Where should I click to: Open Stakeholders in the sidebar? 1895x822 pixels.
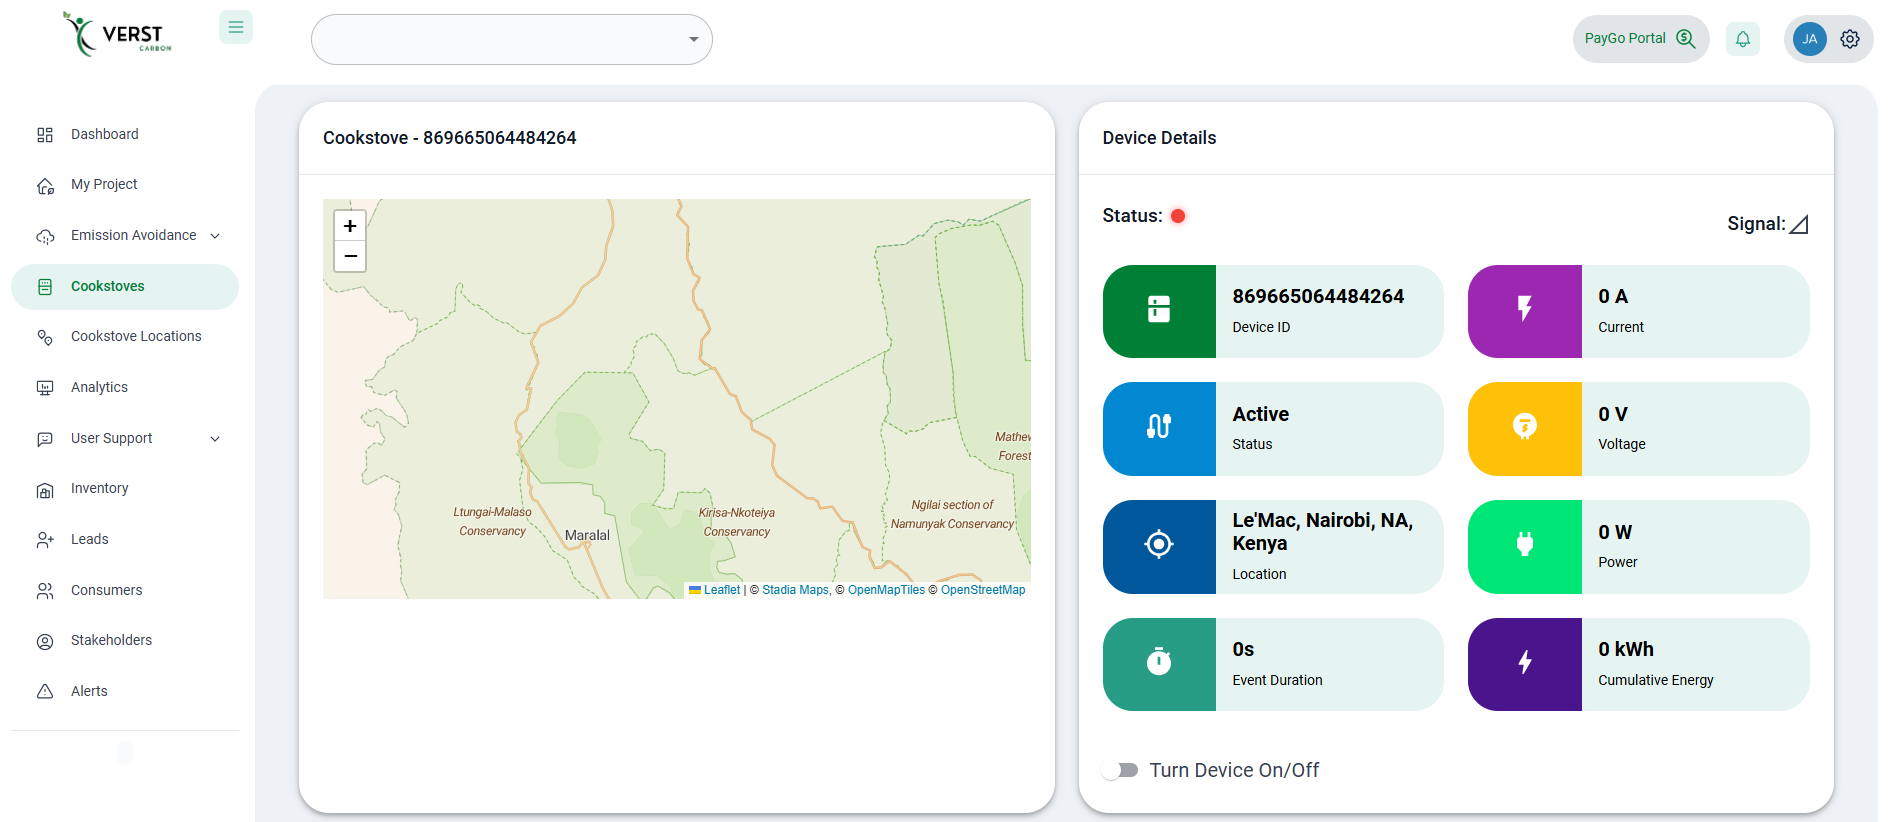[125, 641]
